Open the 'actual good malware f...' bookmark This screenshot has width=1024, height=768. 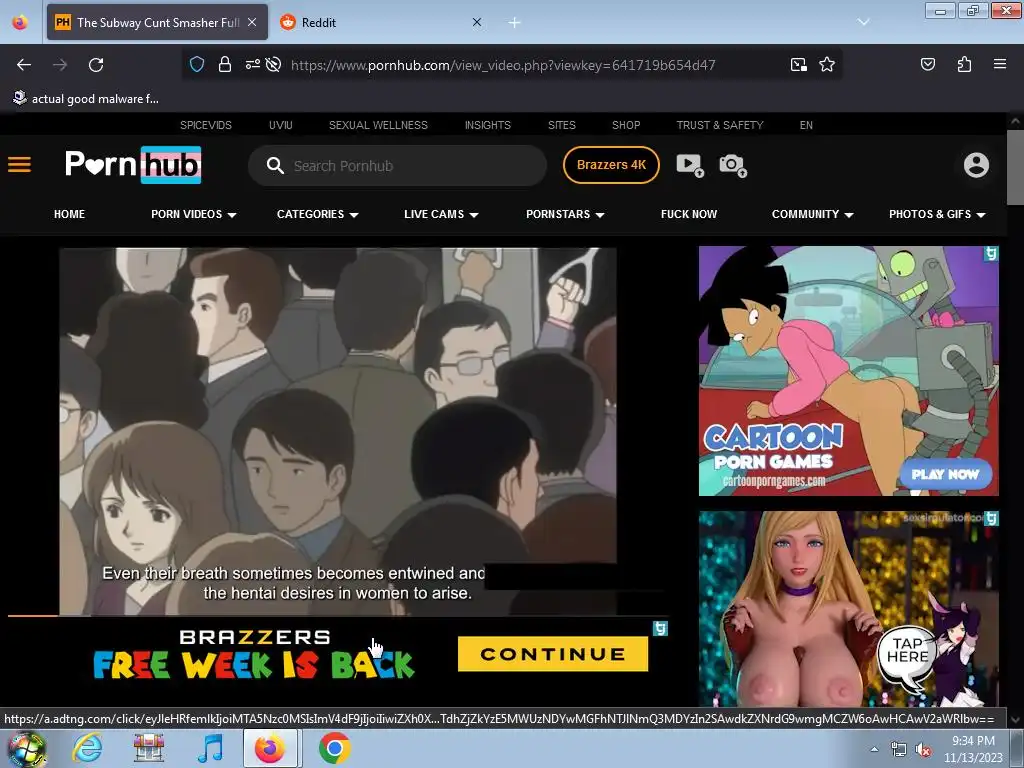click(x=86, y=99)
